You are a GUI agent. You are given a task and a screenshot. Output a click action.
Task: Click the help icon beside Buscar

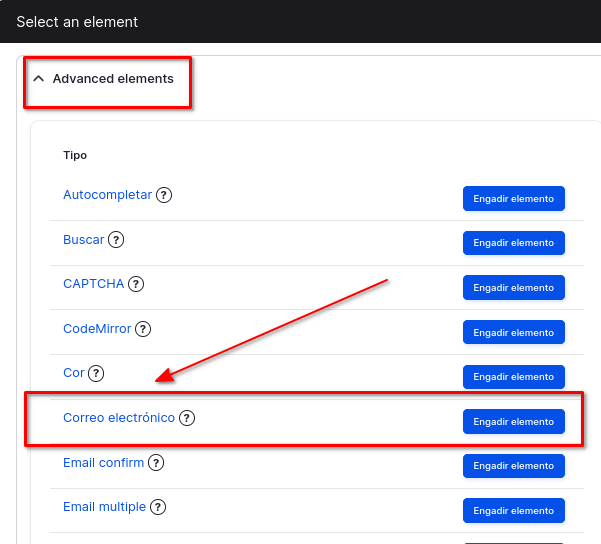click(116, 240)
